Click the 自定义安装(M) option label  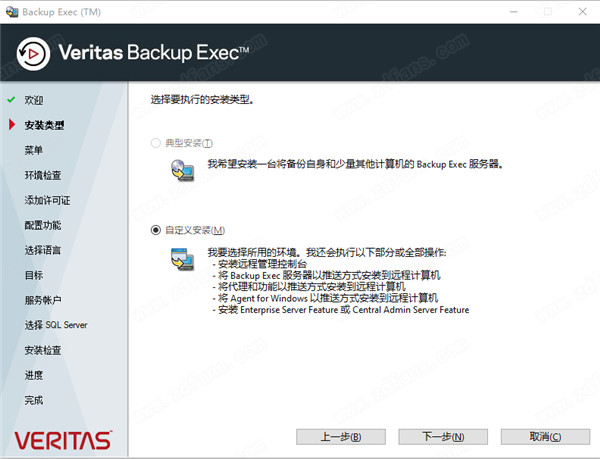195,230
